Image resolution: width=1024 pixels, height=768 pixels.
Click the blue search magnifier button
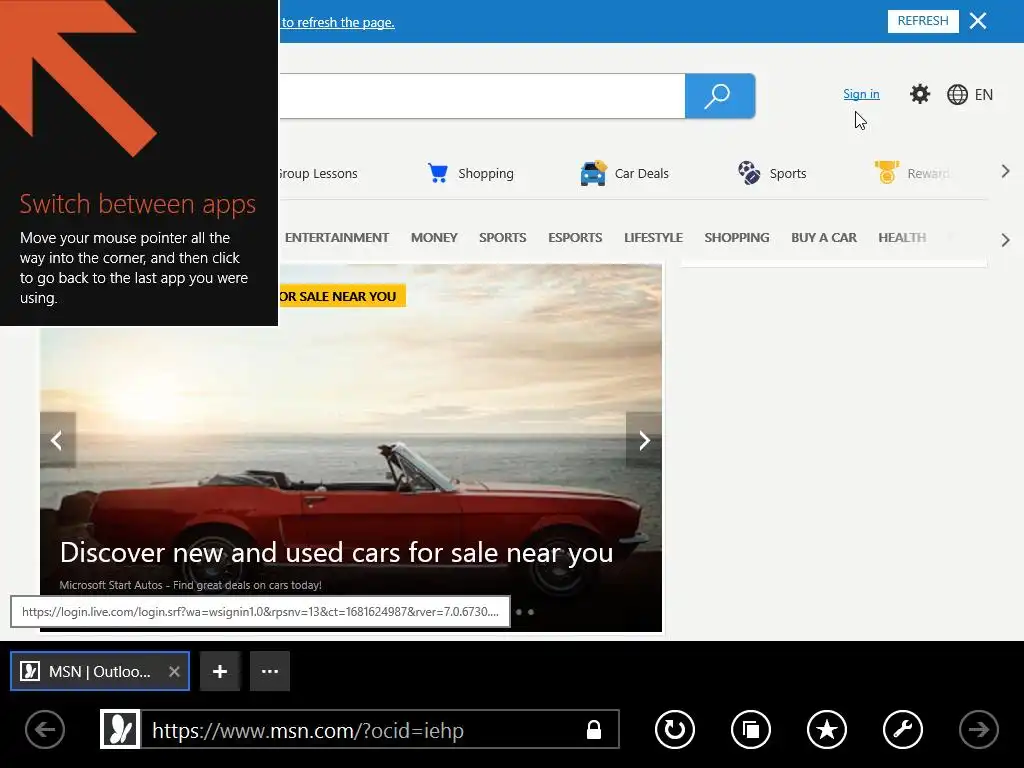click(x=720, y=96)
